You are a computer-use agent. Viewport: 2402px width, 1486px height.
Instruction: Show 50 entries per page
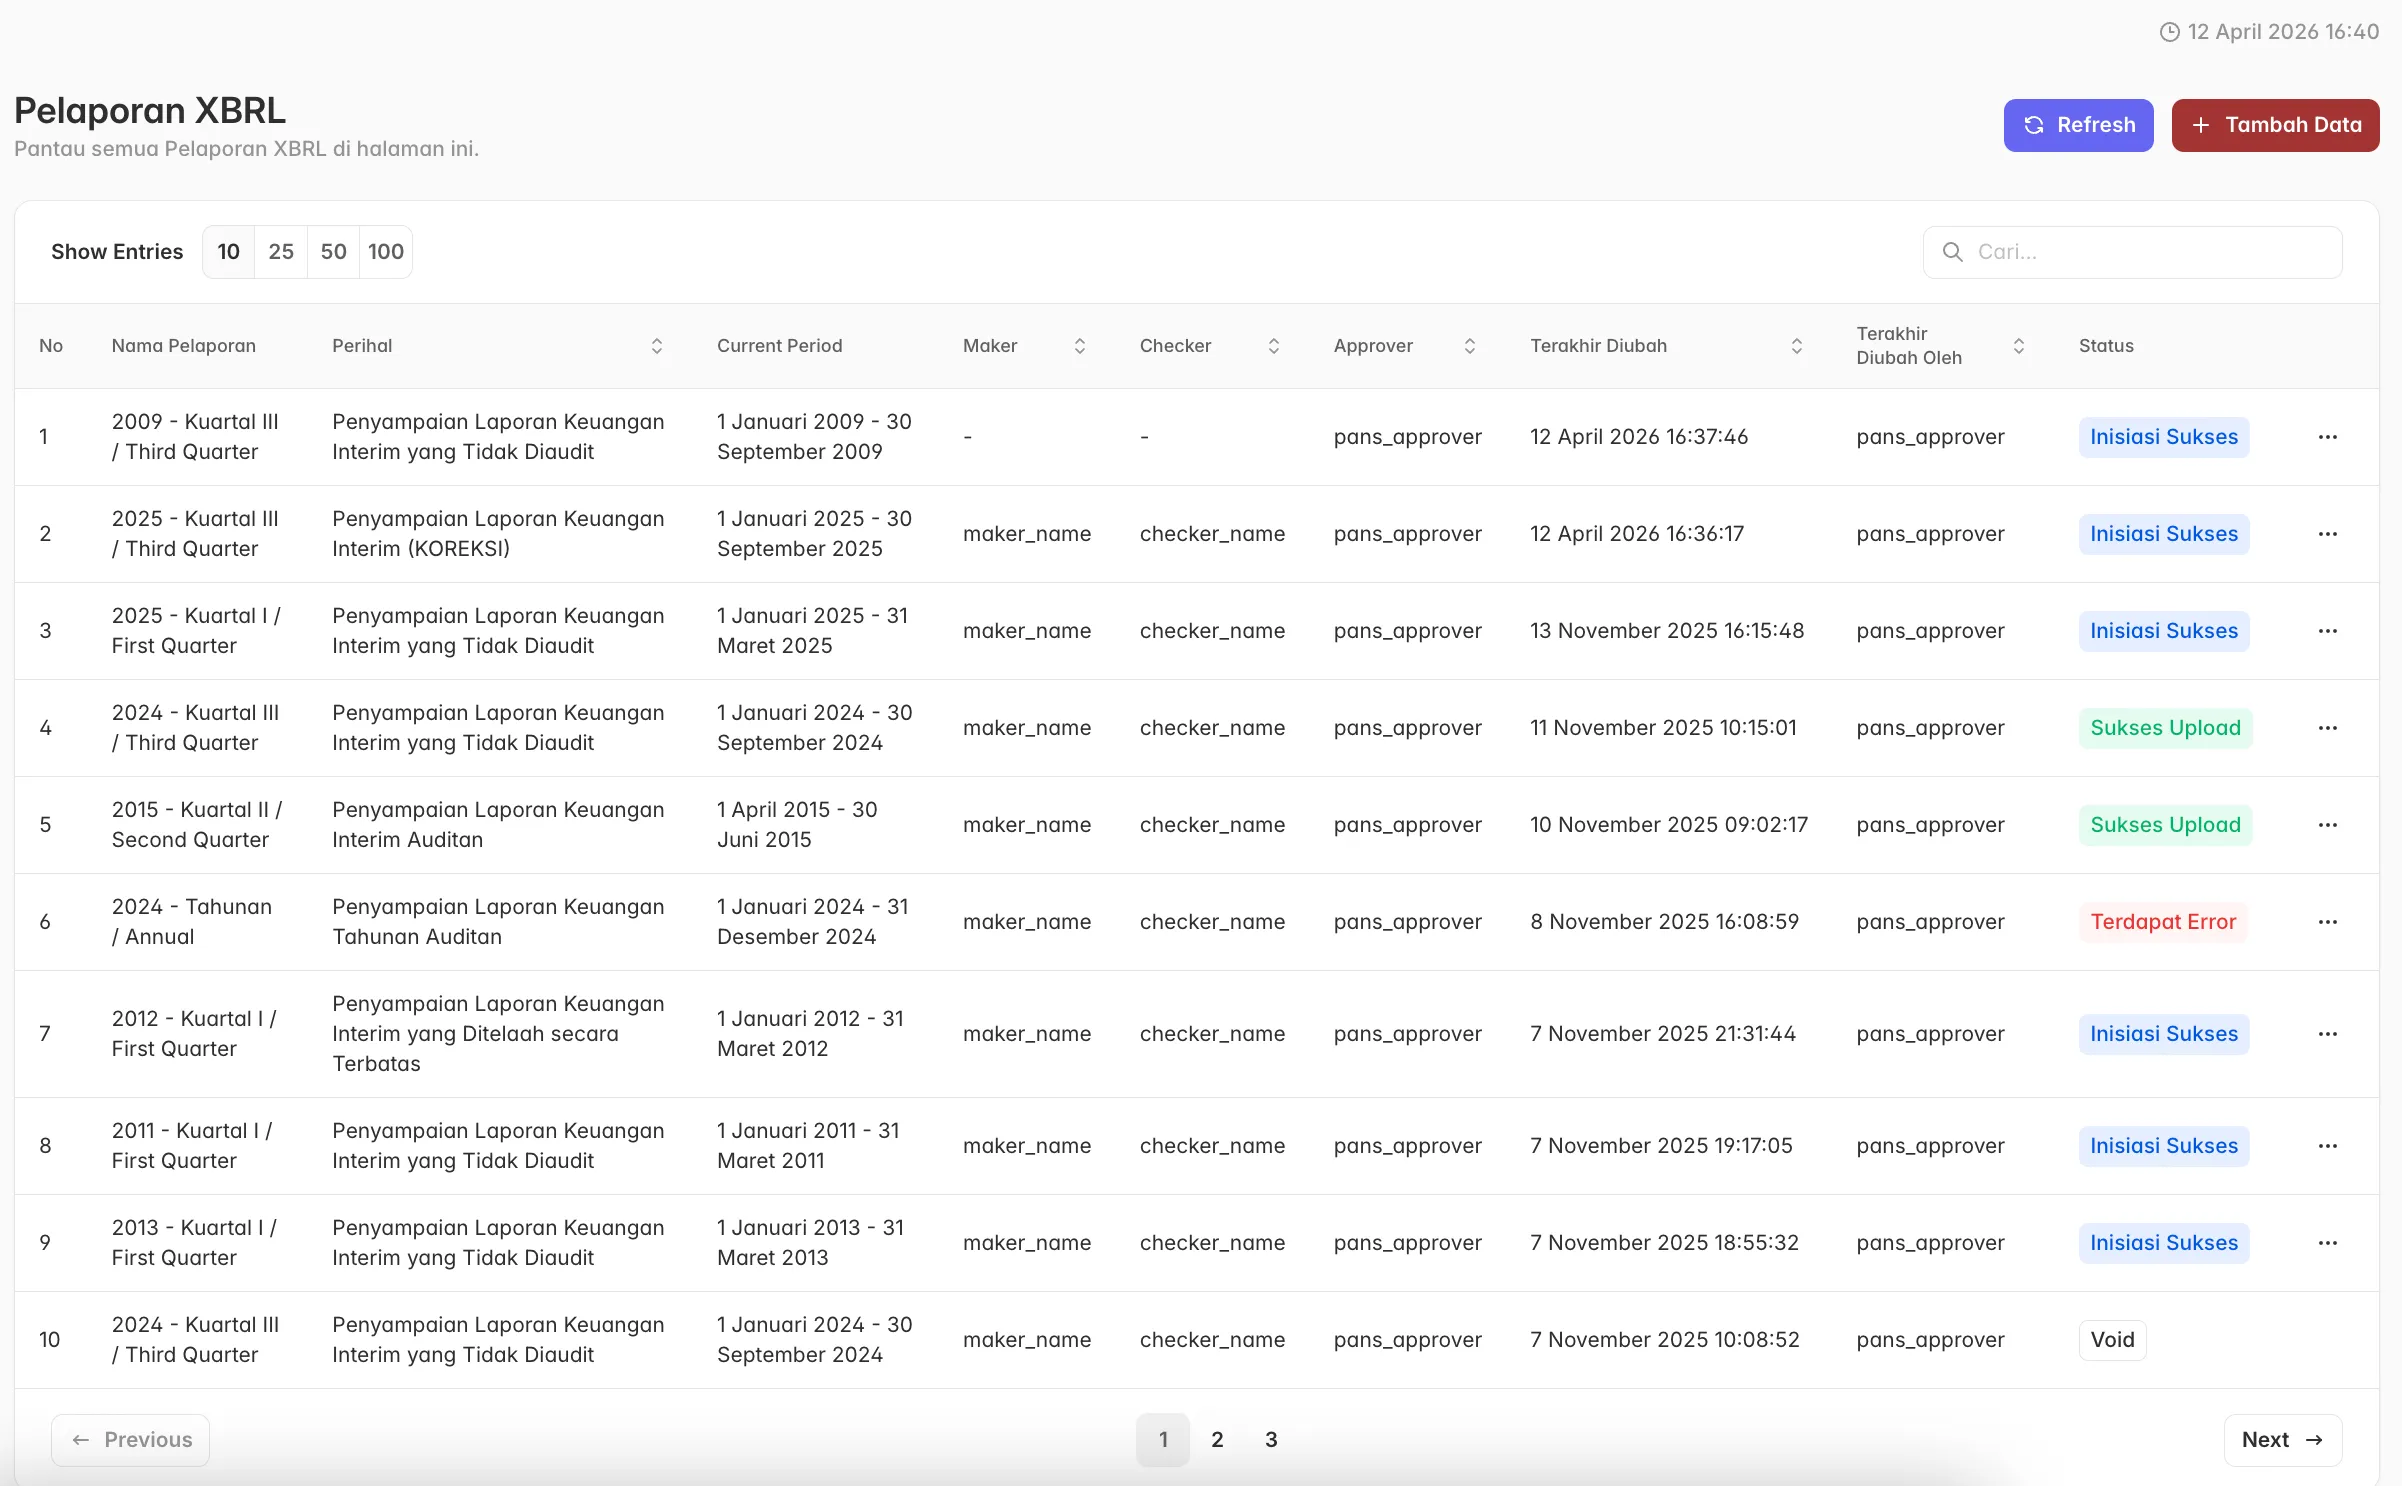pyautogui.click(x=333, y=252)
